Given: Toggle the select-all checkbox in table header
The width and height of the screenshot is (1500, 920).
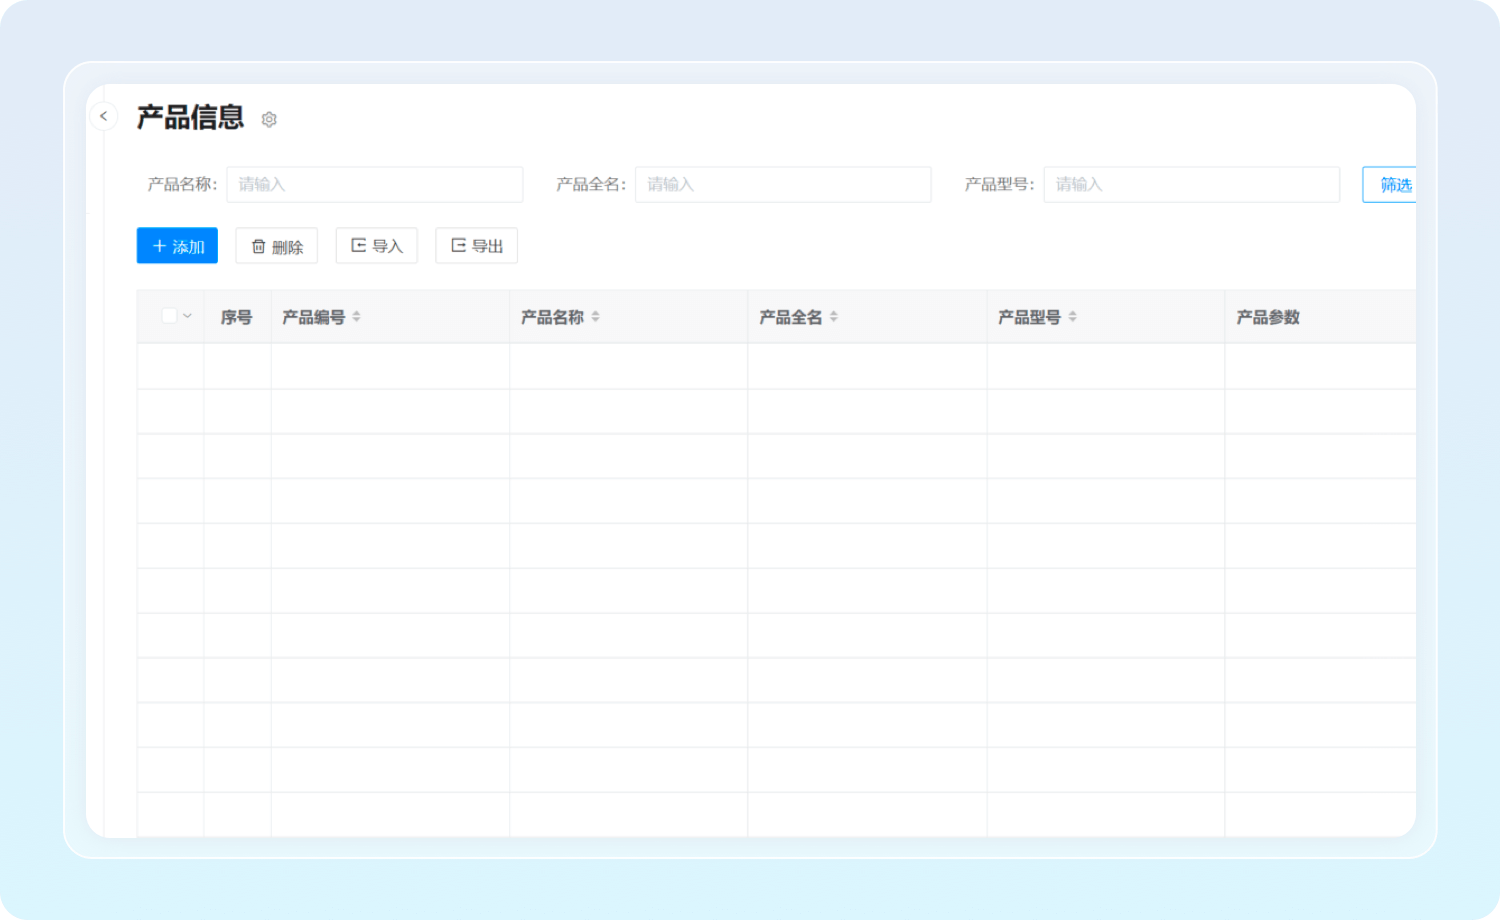Looking at the screenshot, I should coord(169,316).
